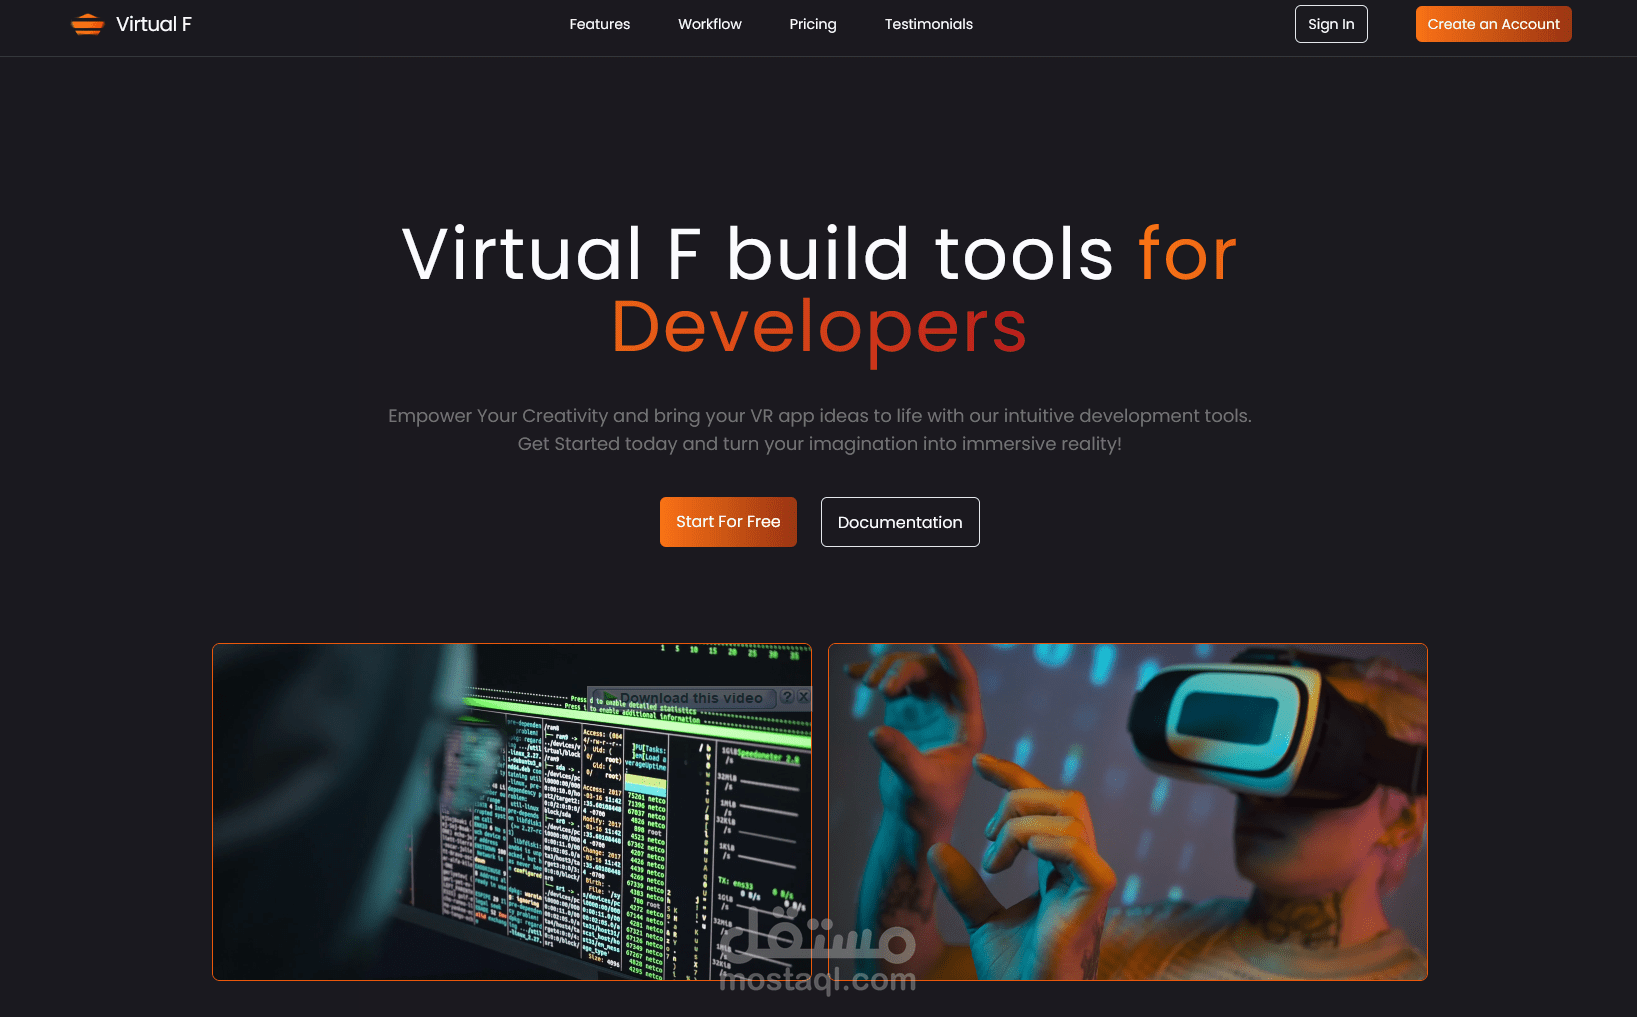Dismiss the Download this video bar via X
The height and width of the screenshot is (1017, 1637).
pyautogui.click(x=803, y=697)
